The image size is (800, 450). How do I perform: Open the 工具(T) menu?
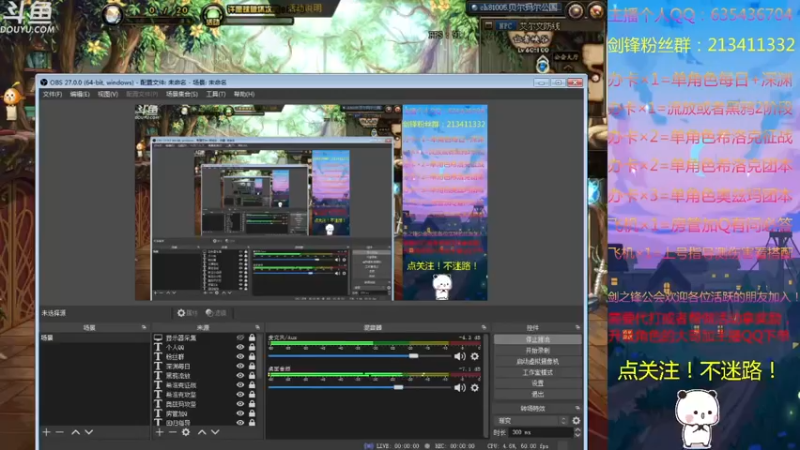[216, 94]
